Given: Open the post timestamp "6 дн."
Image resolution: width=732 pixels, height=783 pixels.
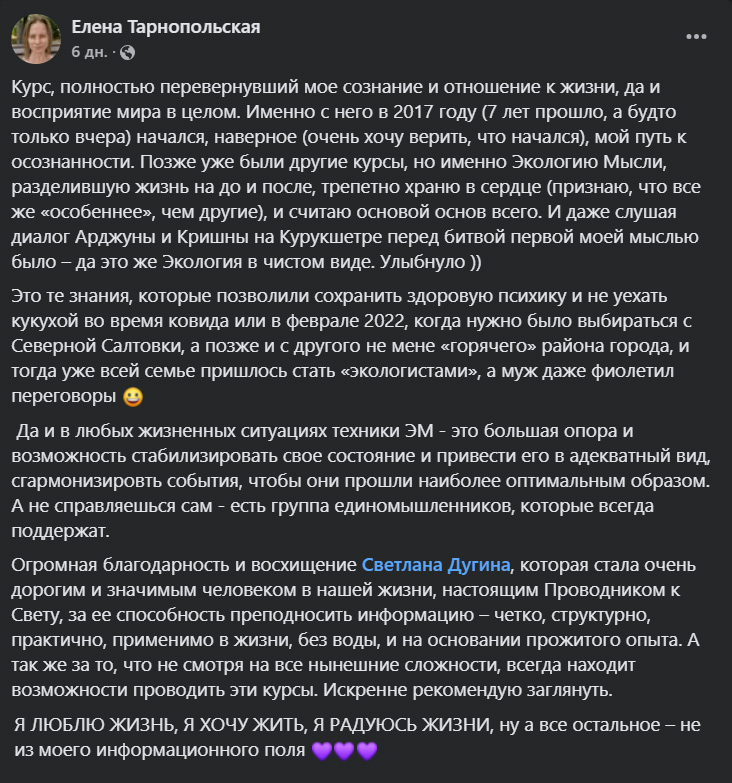Looking at the screenshot, I should pyautogui.click(x=89, y=52).
